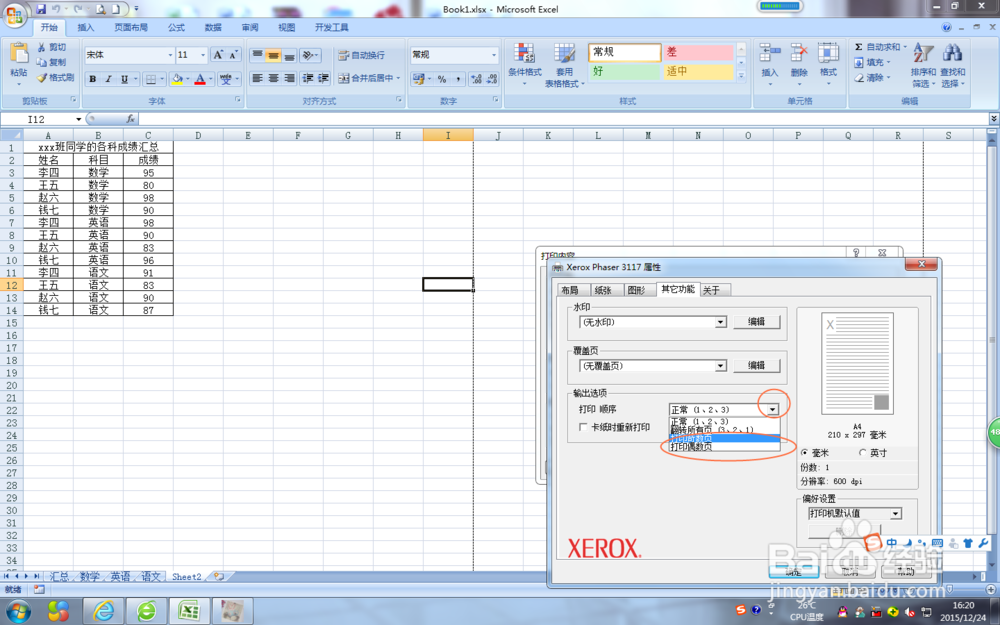The height and width of the screenshot is (625, 1000).
Task: Switch to the 汇总 sheet tab
Action: [x=59, y=577]
